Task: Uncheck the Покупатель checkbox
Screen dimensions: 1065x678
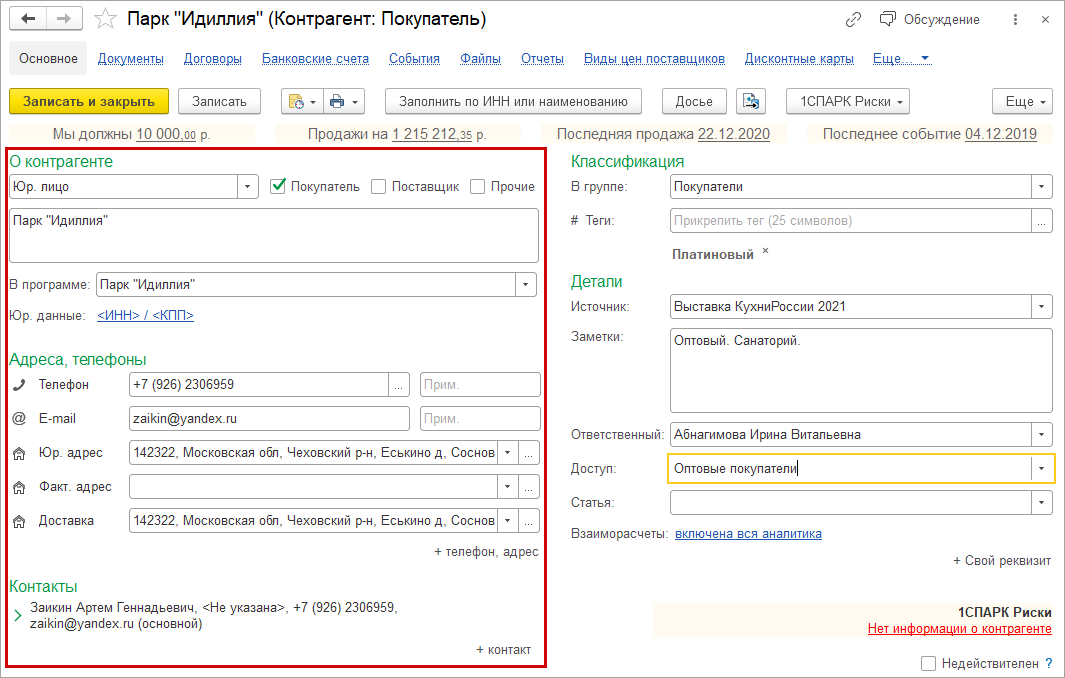Action: tap(278, 186)
